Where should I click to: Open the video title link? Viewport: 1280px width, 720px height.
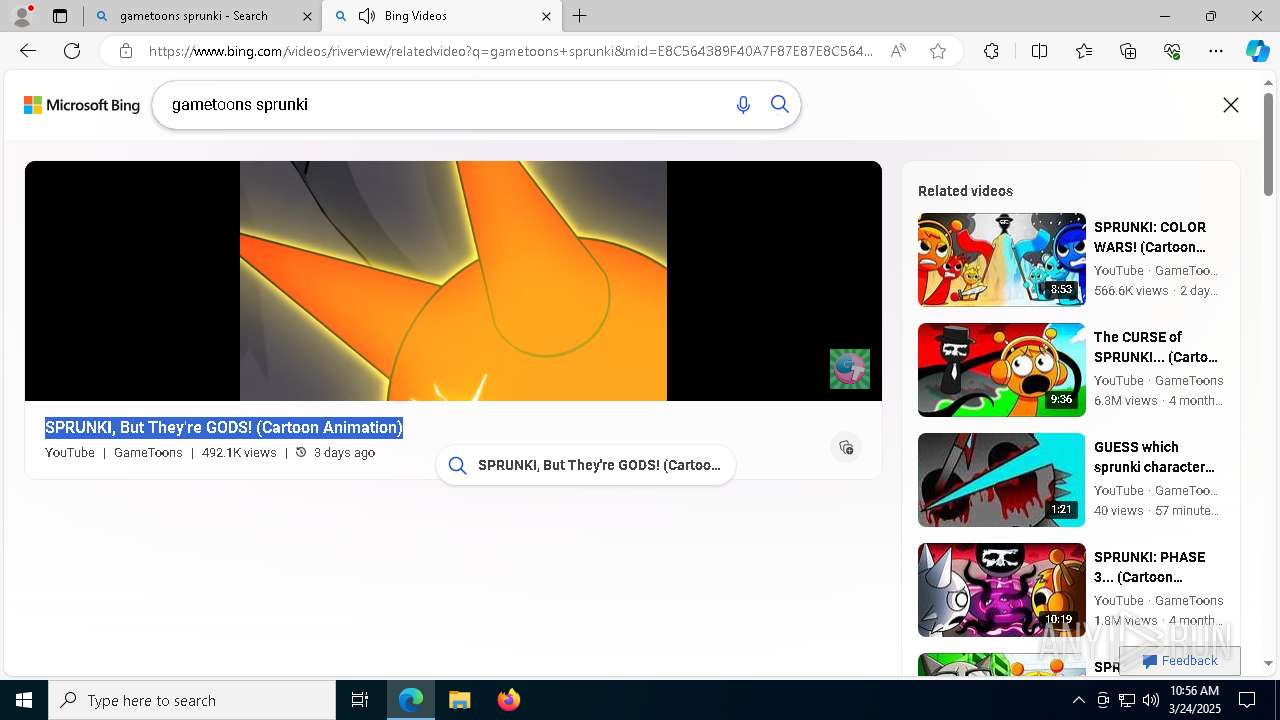(224, 428)
